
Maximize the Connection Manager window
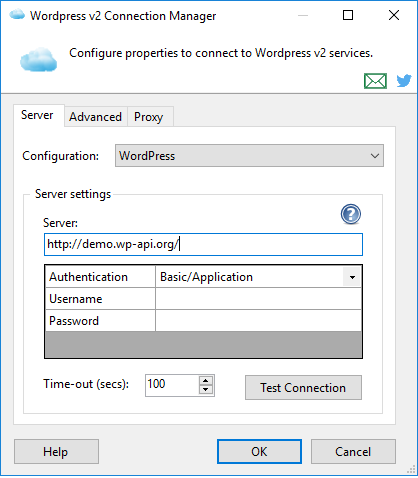pos(348,15)
